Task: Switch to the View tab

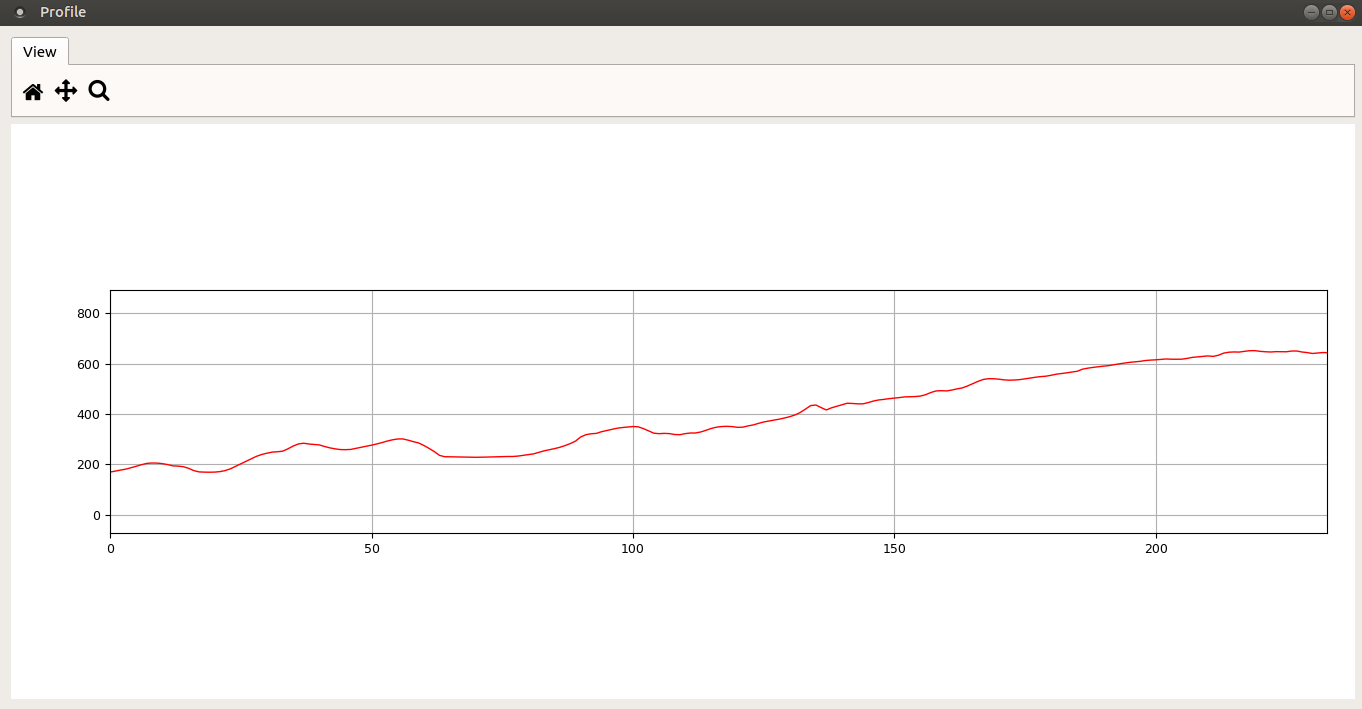Action: tap(40, 52)
